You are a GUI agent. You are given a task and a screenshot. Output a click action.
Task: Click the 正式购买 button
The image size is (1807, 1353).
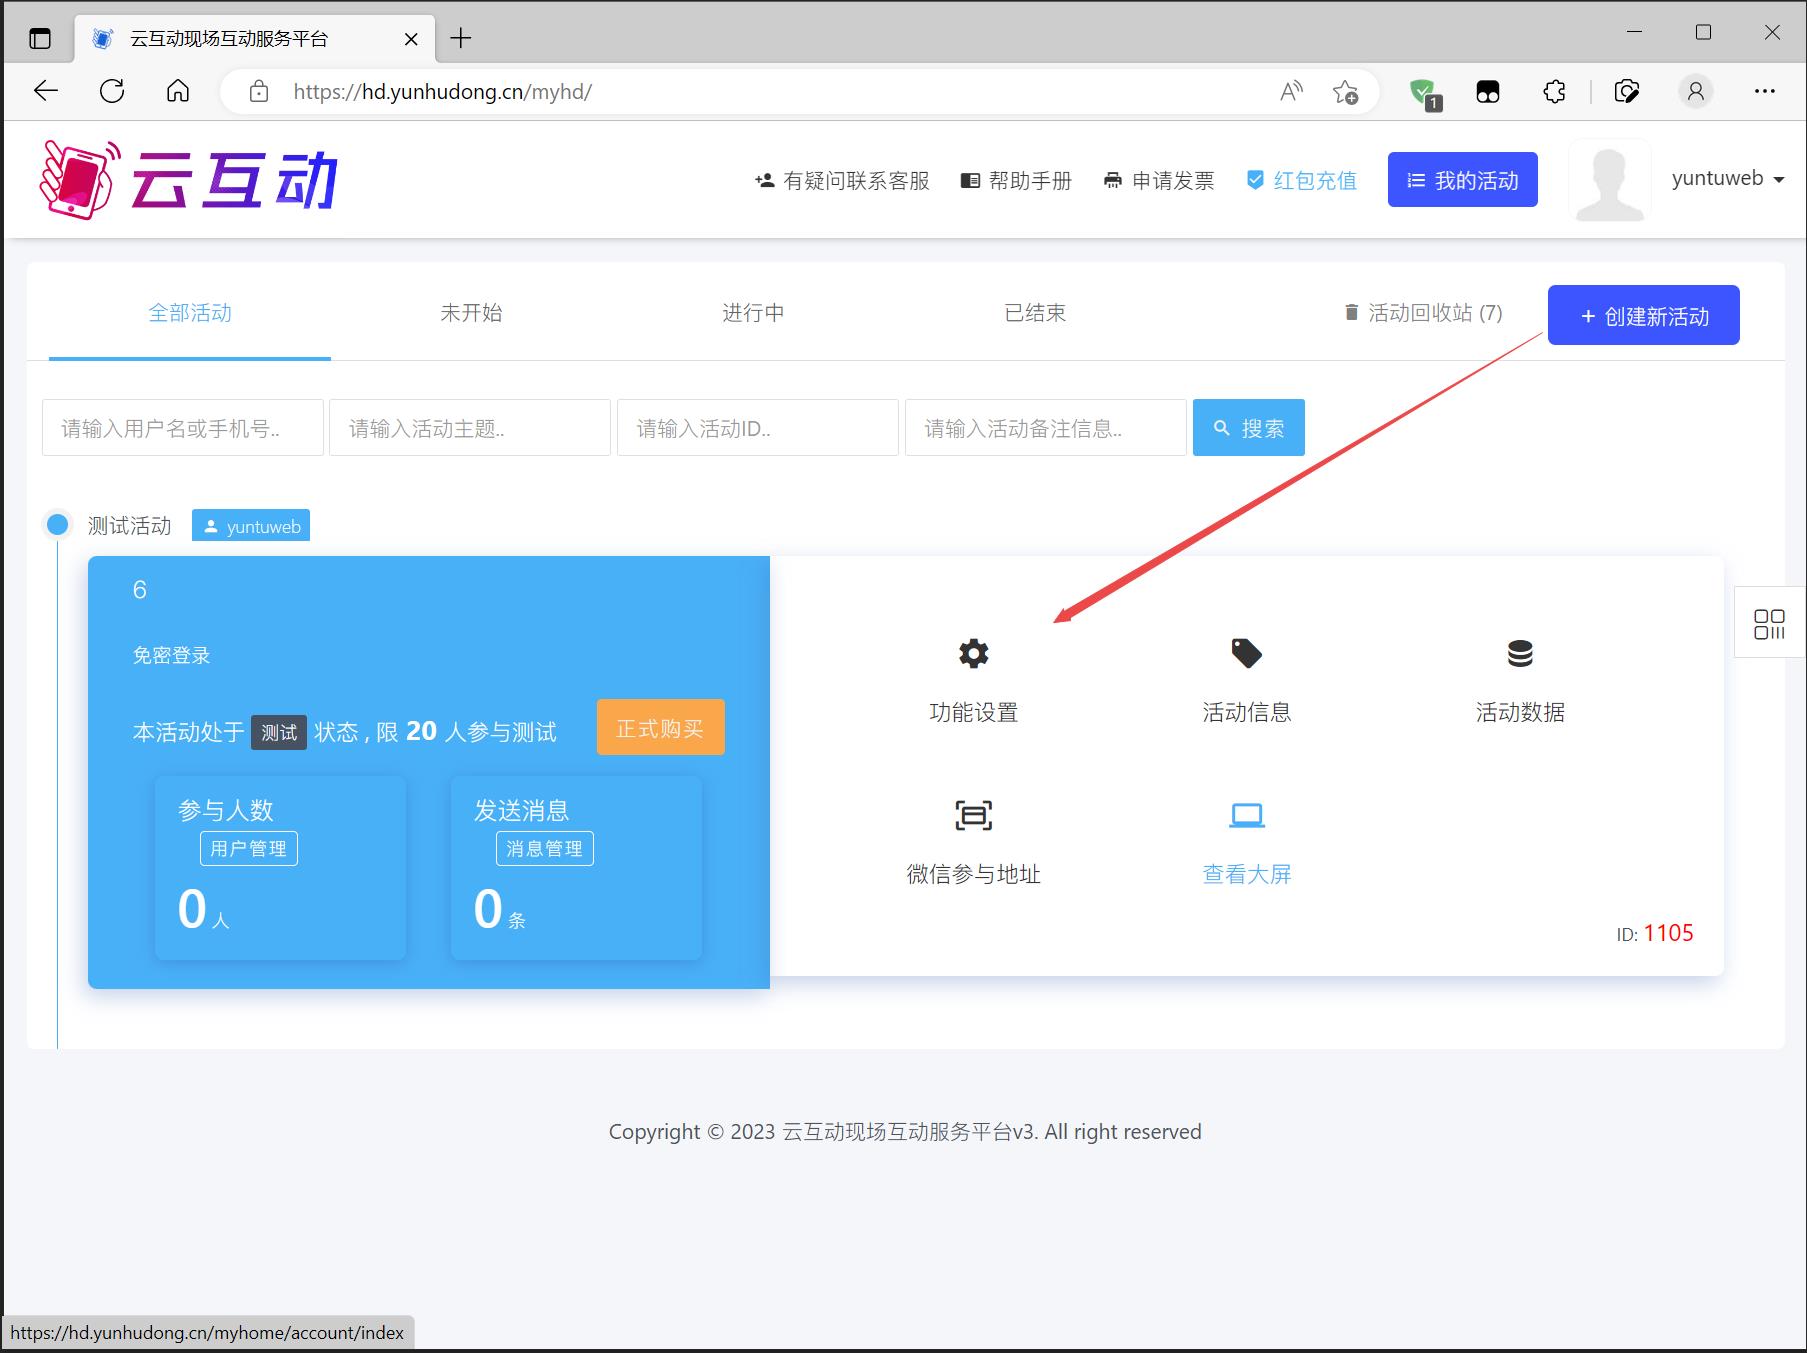(660, 727)
